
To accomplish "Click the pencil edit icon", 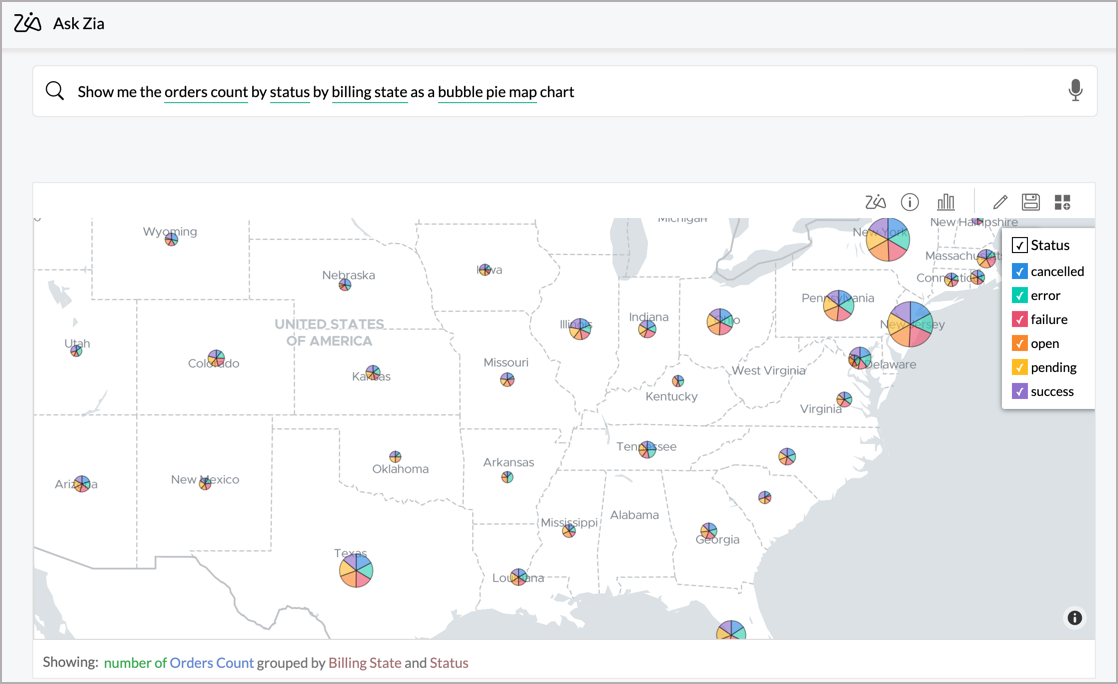I will (x=999, y=202).
